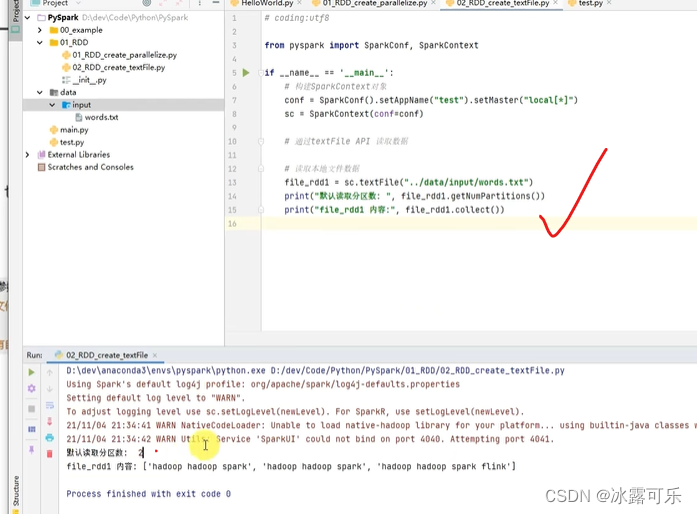Open run configuration settings (purple gear)

point(32,388)
